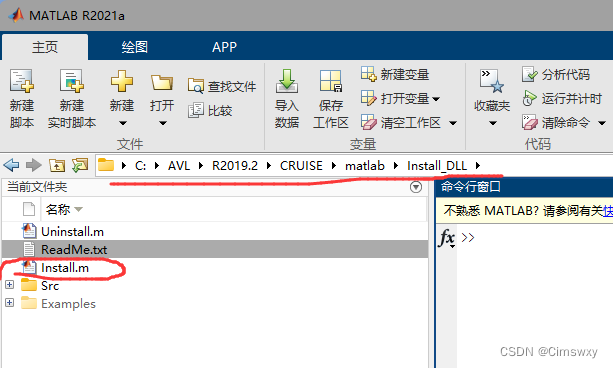Click the New Live Script (新建实时脚本) icon
The width and height of the screenshot is (613, 368).
click(72, 81)
